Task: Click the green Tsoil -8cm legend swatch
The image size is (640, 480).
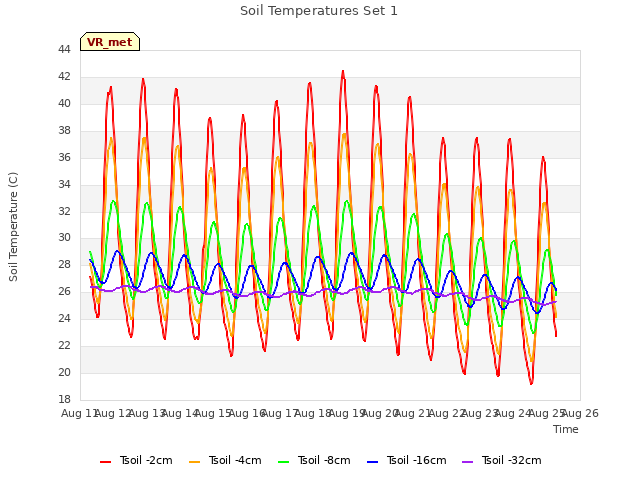Action: 283,462
